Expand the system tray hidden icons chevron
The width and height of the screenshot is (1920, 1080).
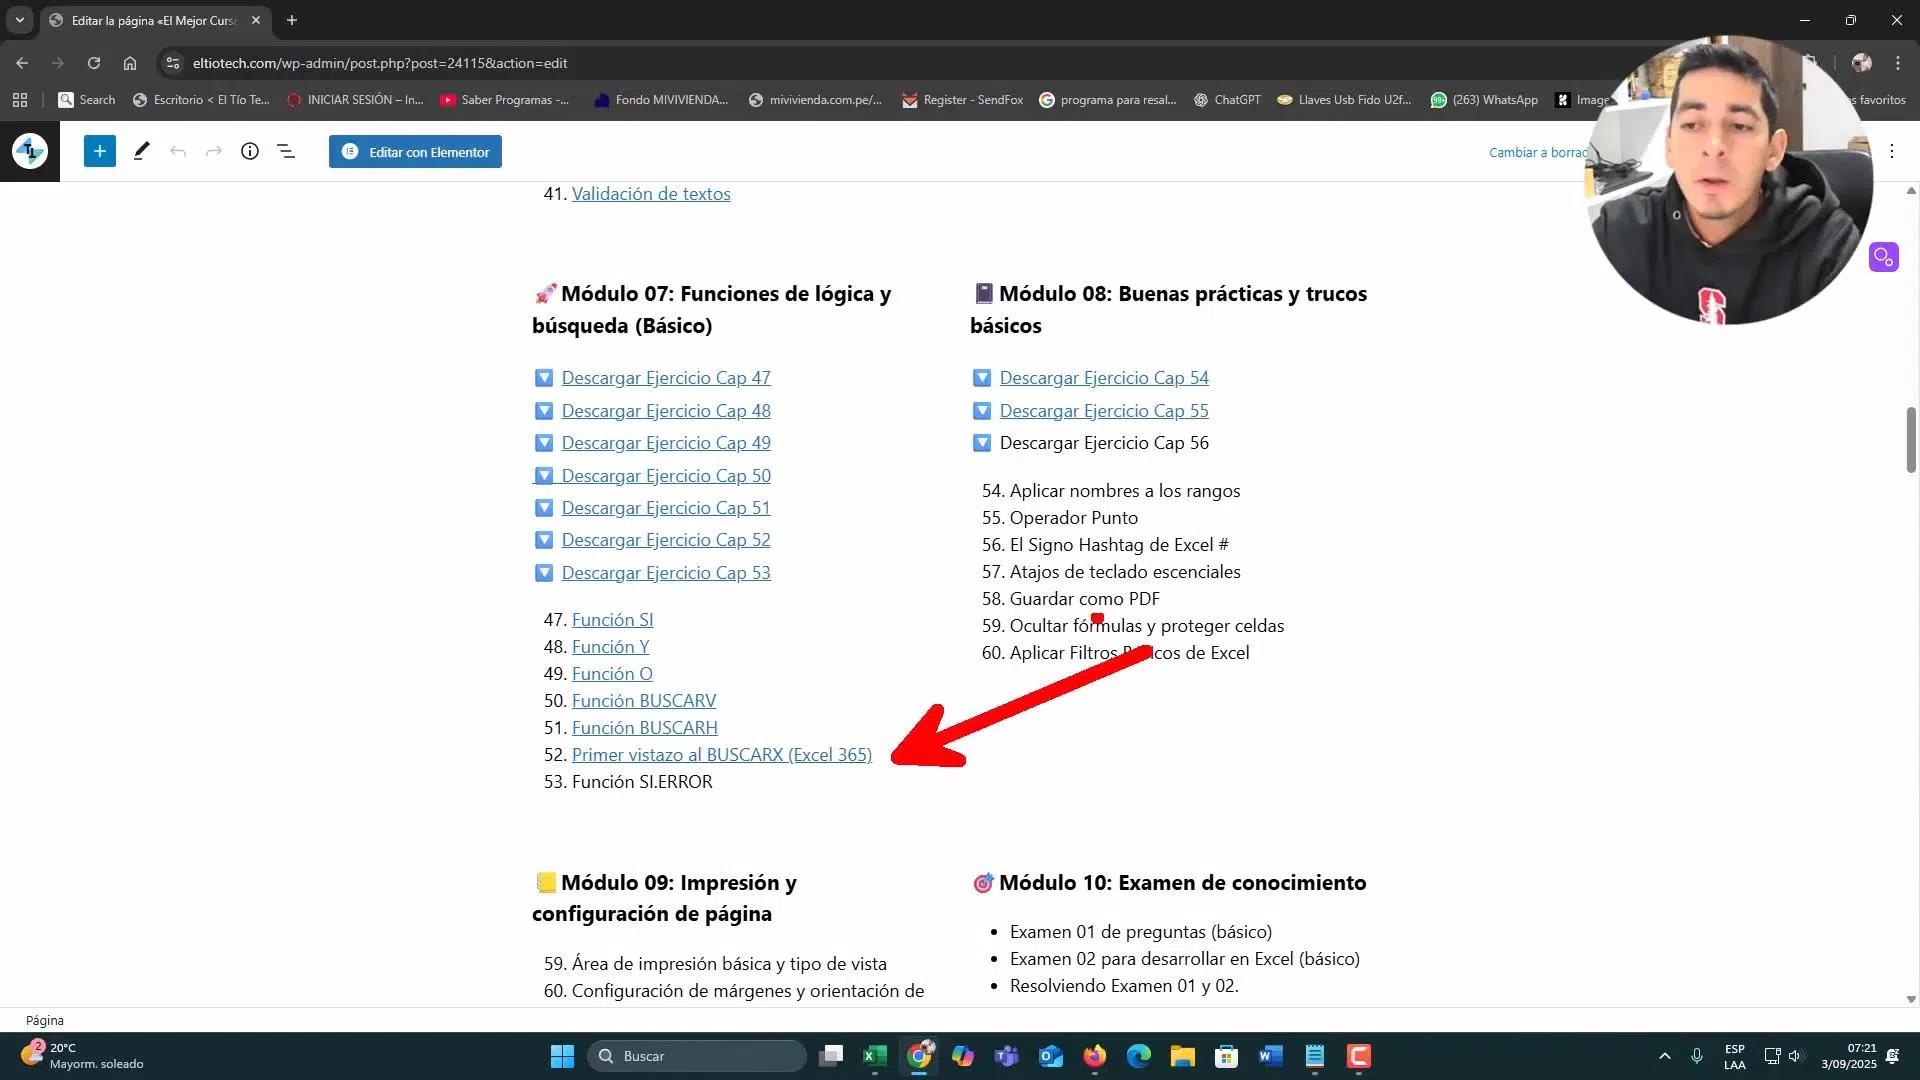coord(1664,1056)
